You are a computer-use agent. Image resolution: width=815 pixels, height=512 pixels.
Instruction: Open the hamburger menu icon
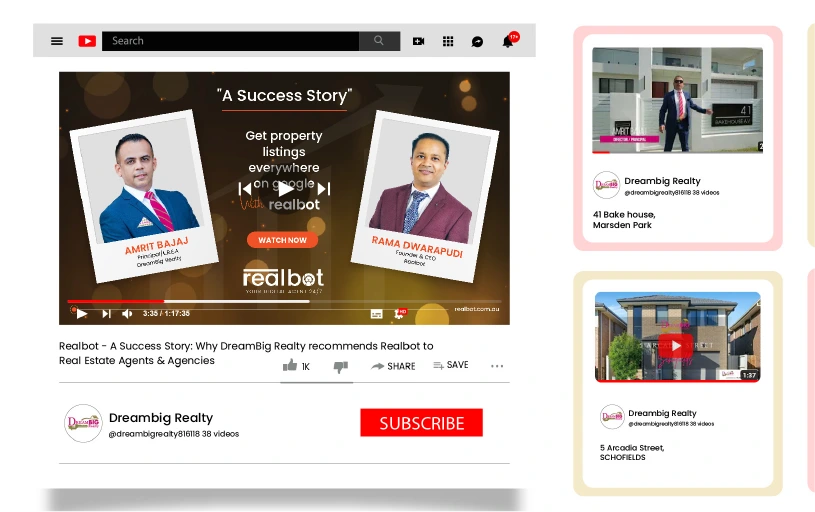(57, 41)
